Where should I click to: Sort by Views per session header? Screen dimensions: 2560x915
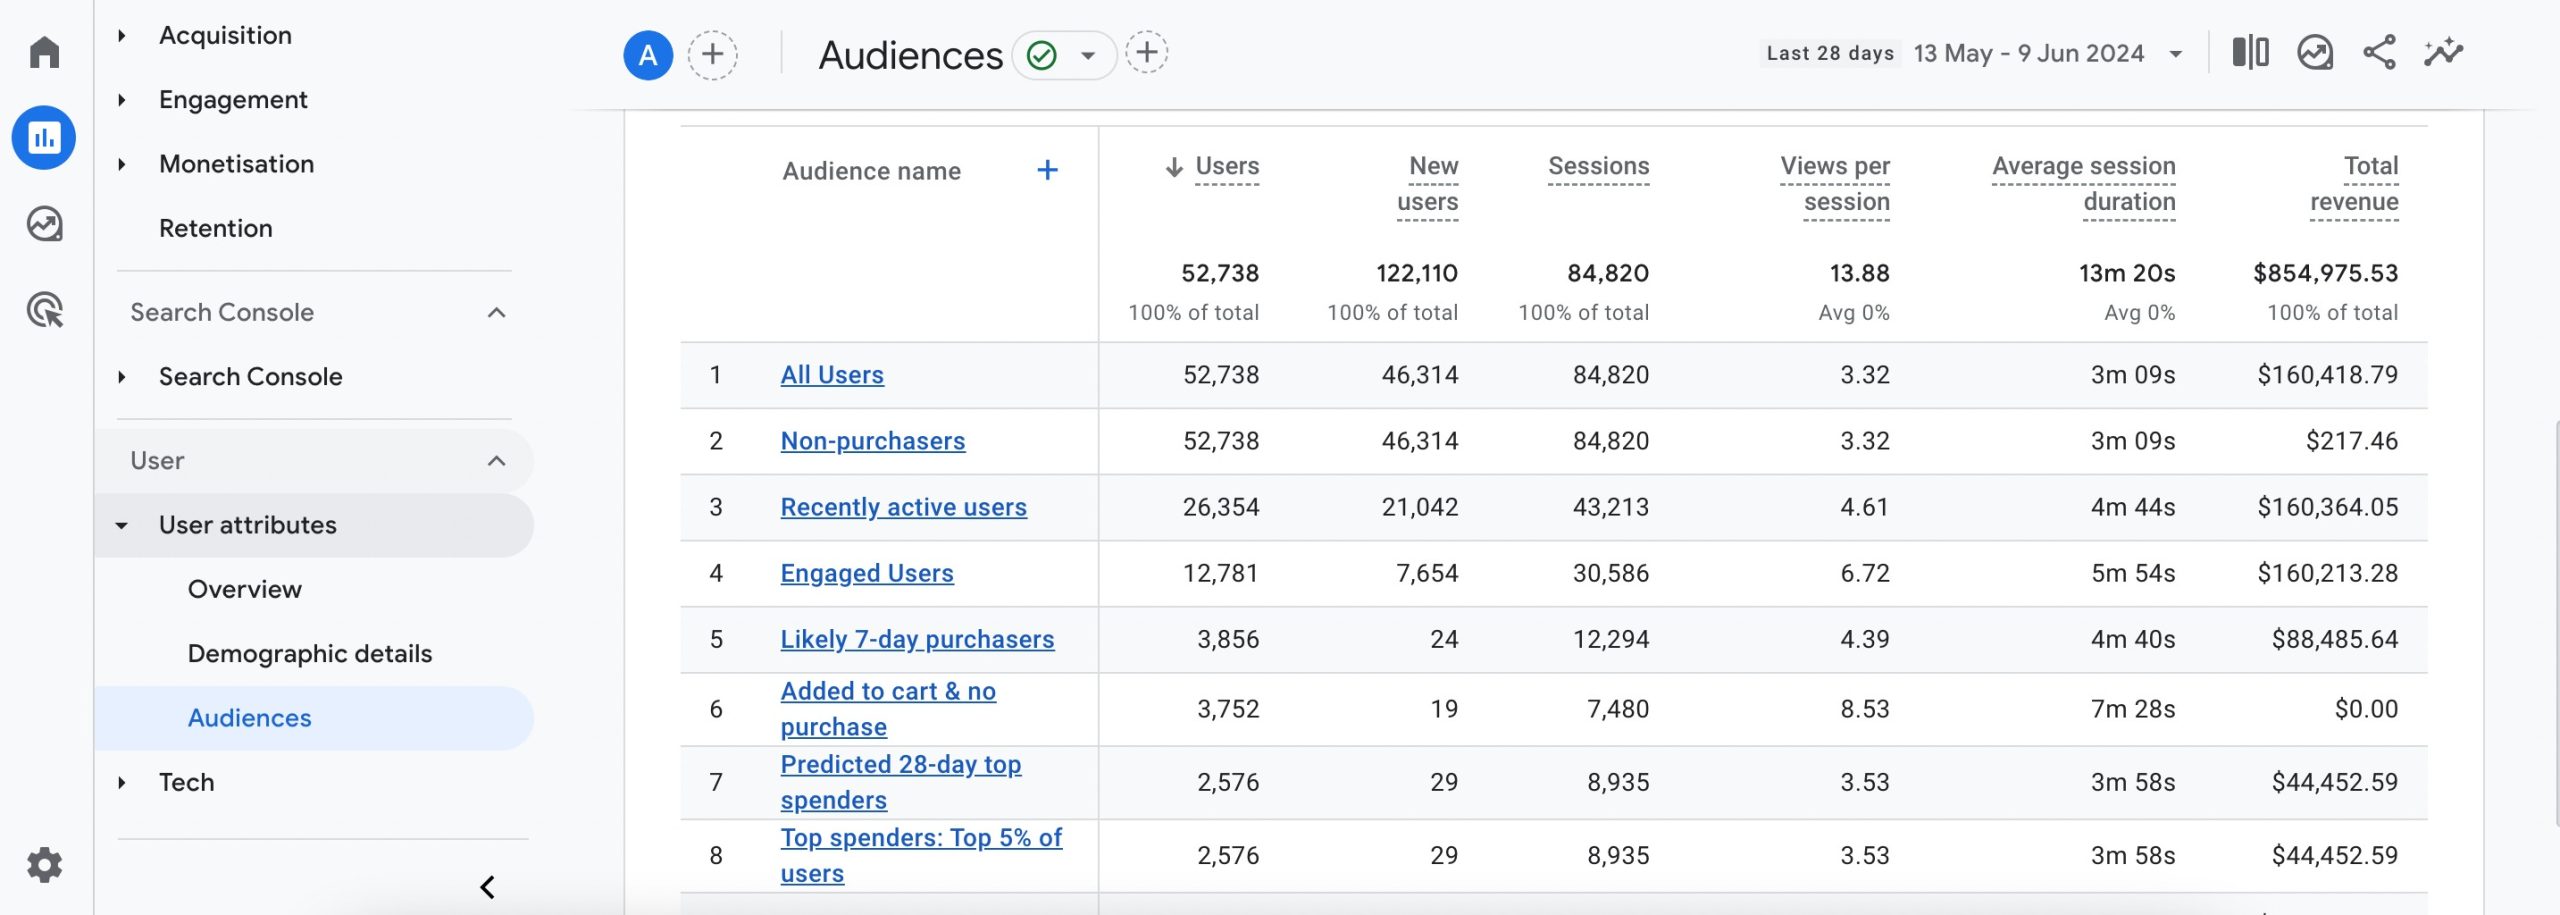click(1835, 184)
